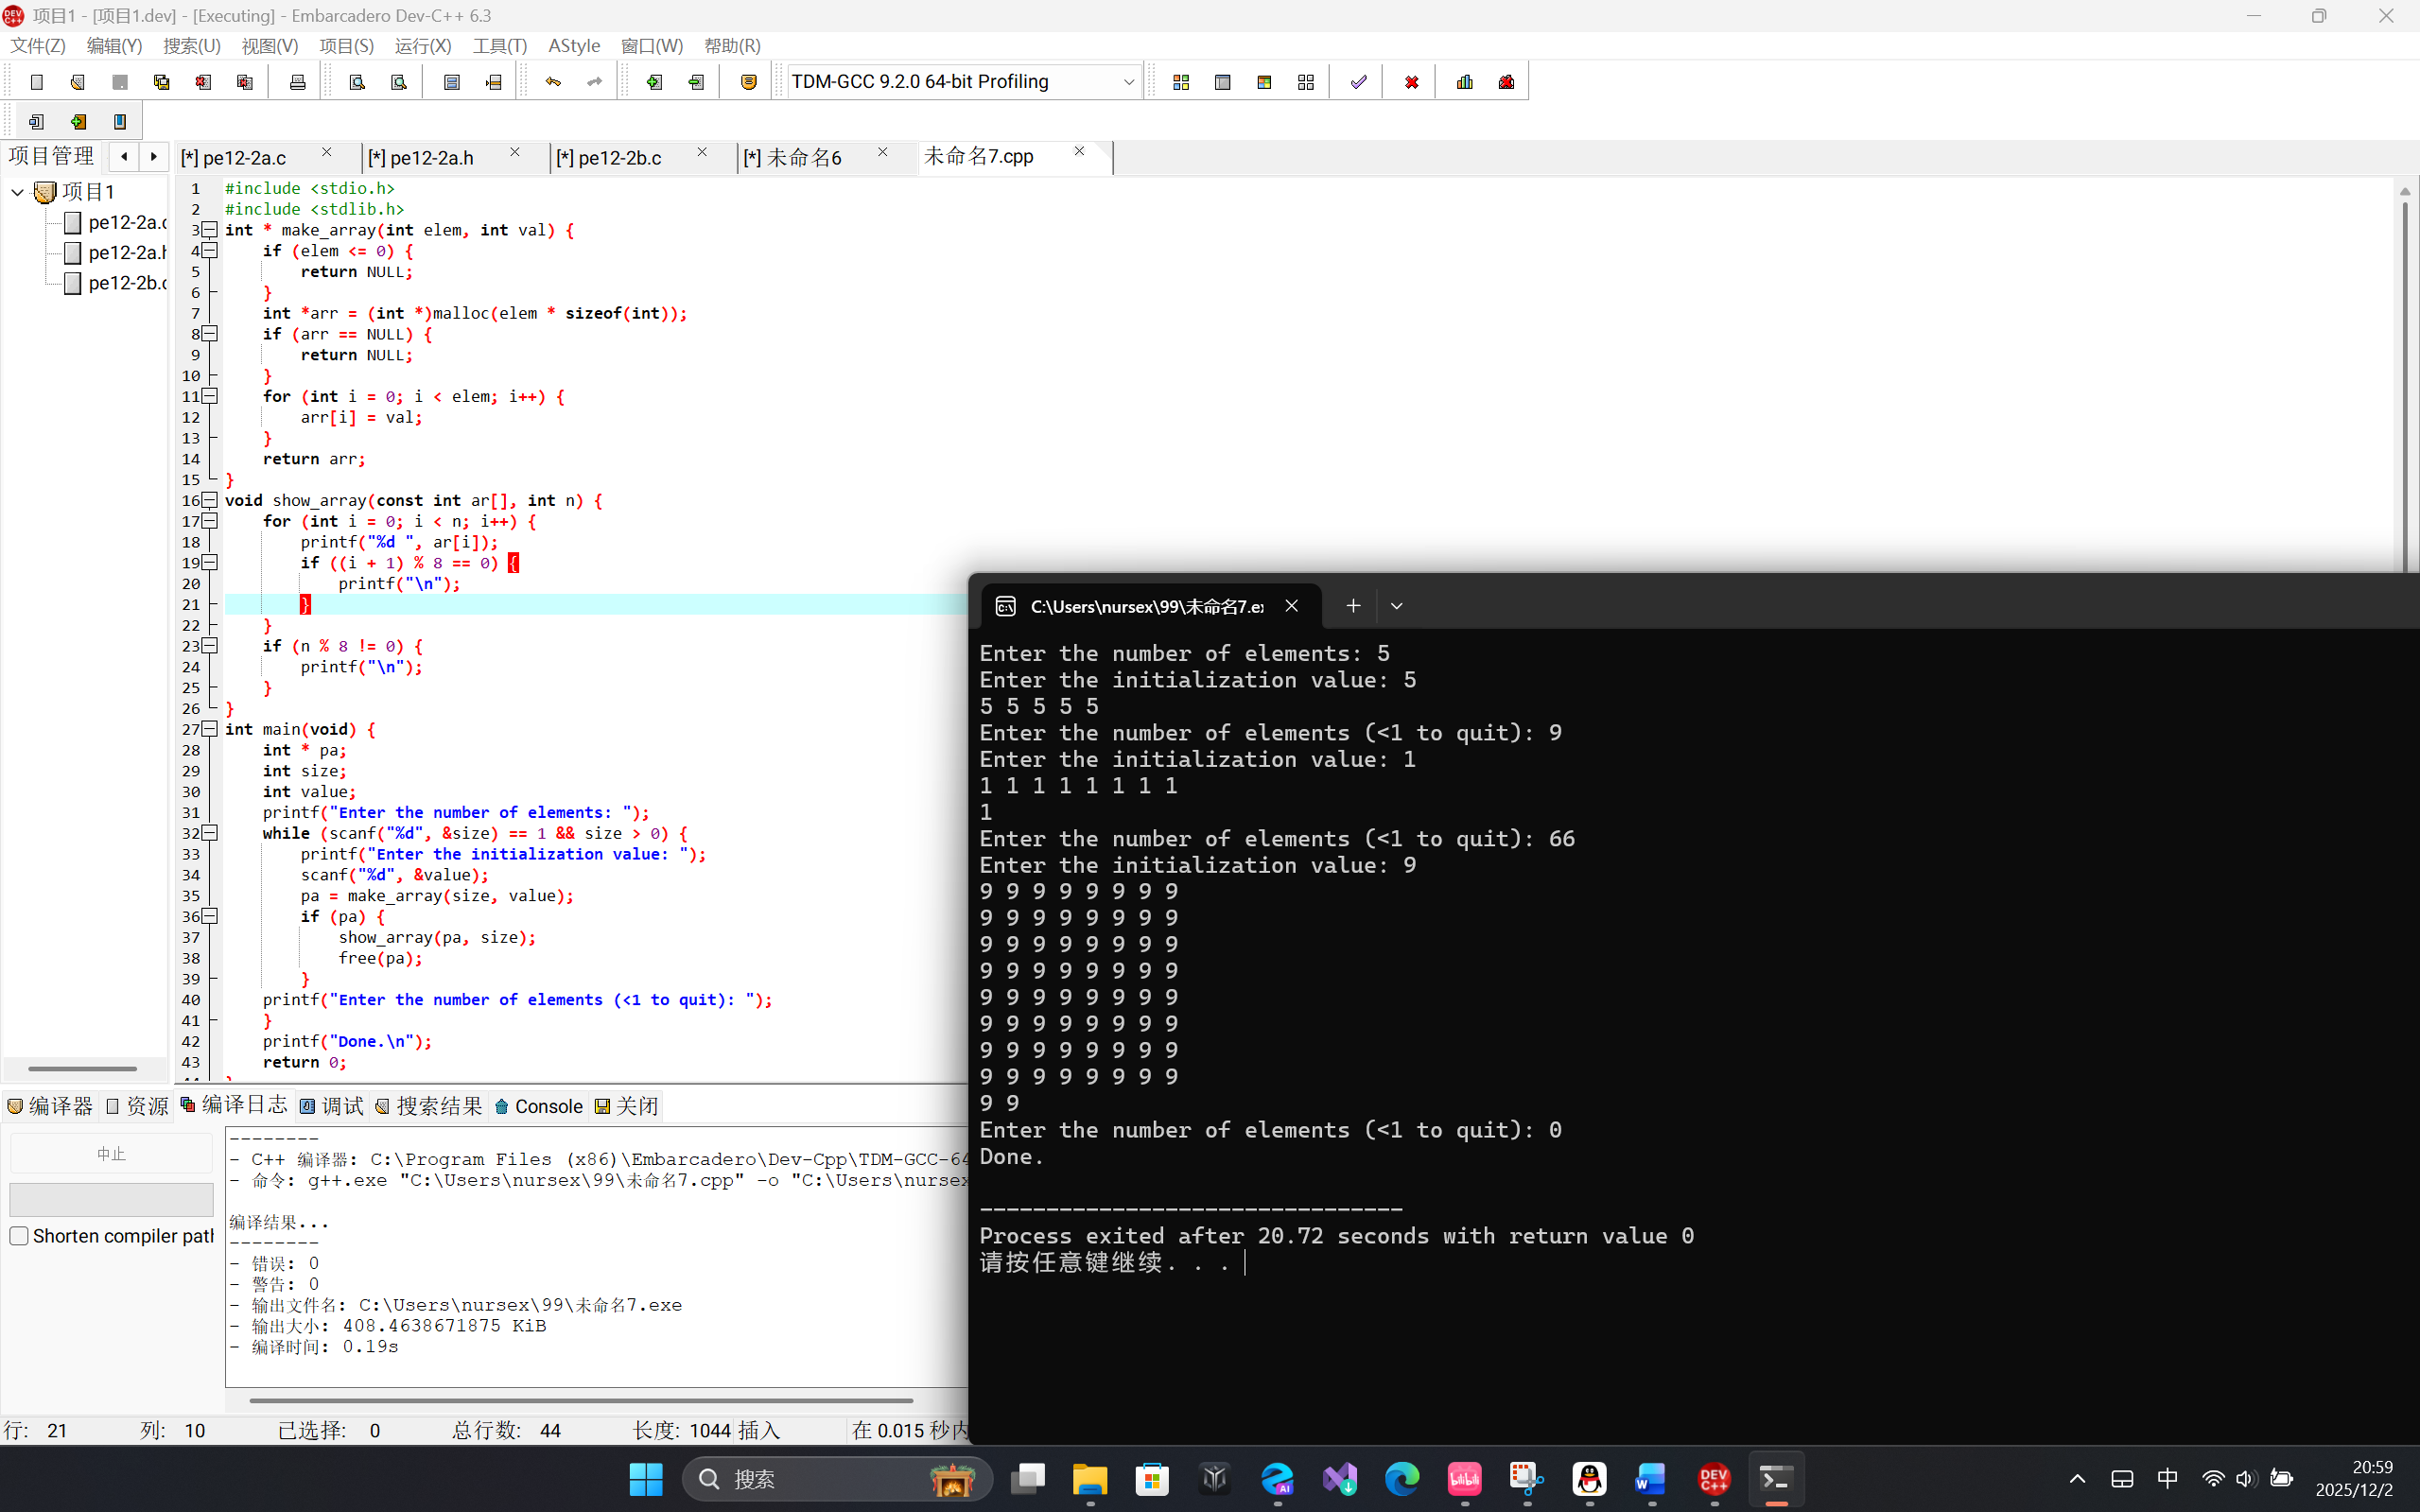Click the Profile analysis bar chart icon
This screenshot has width=2420, height=1512.
point(1465,82)
